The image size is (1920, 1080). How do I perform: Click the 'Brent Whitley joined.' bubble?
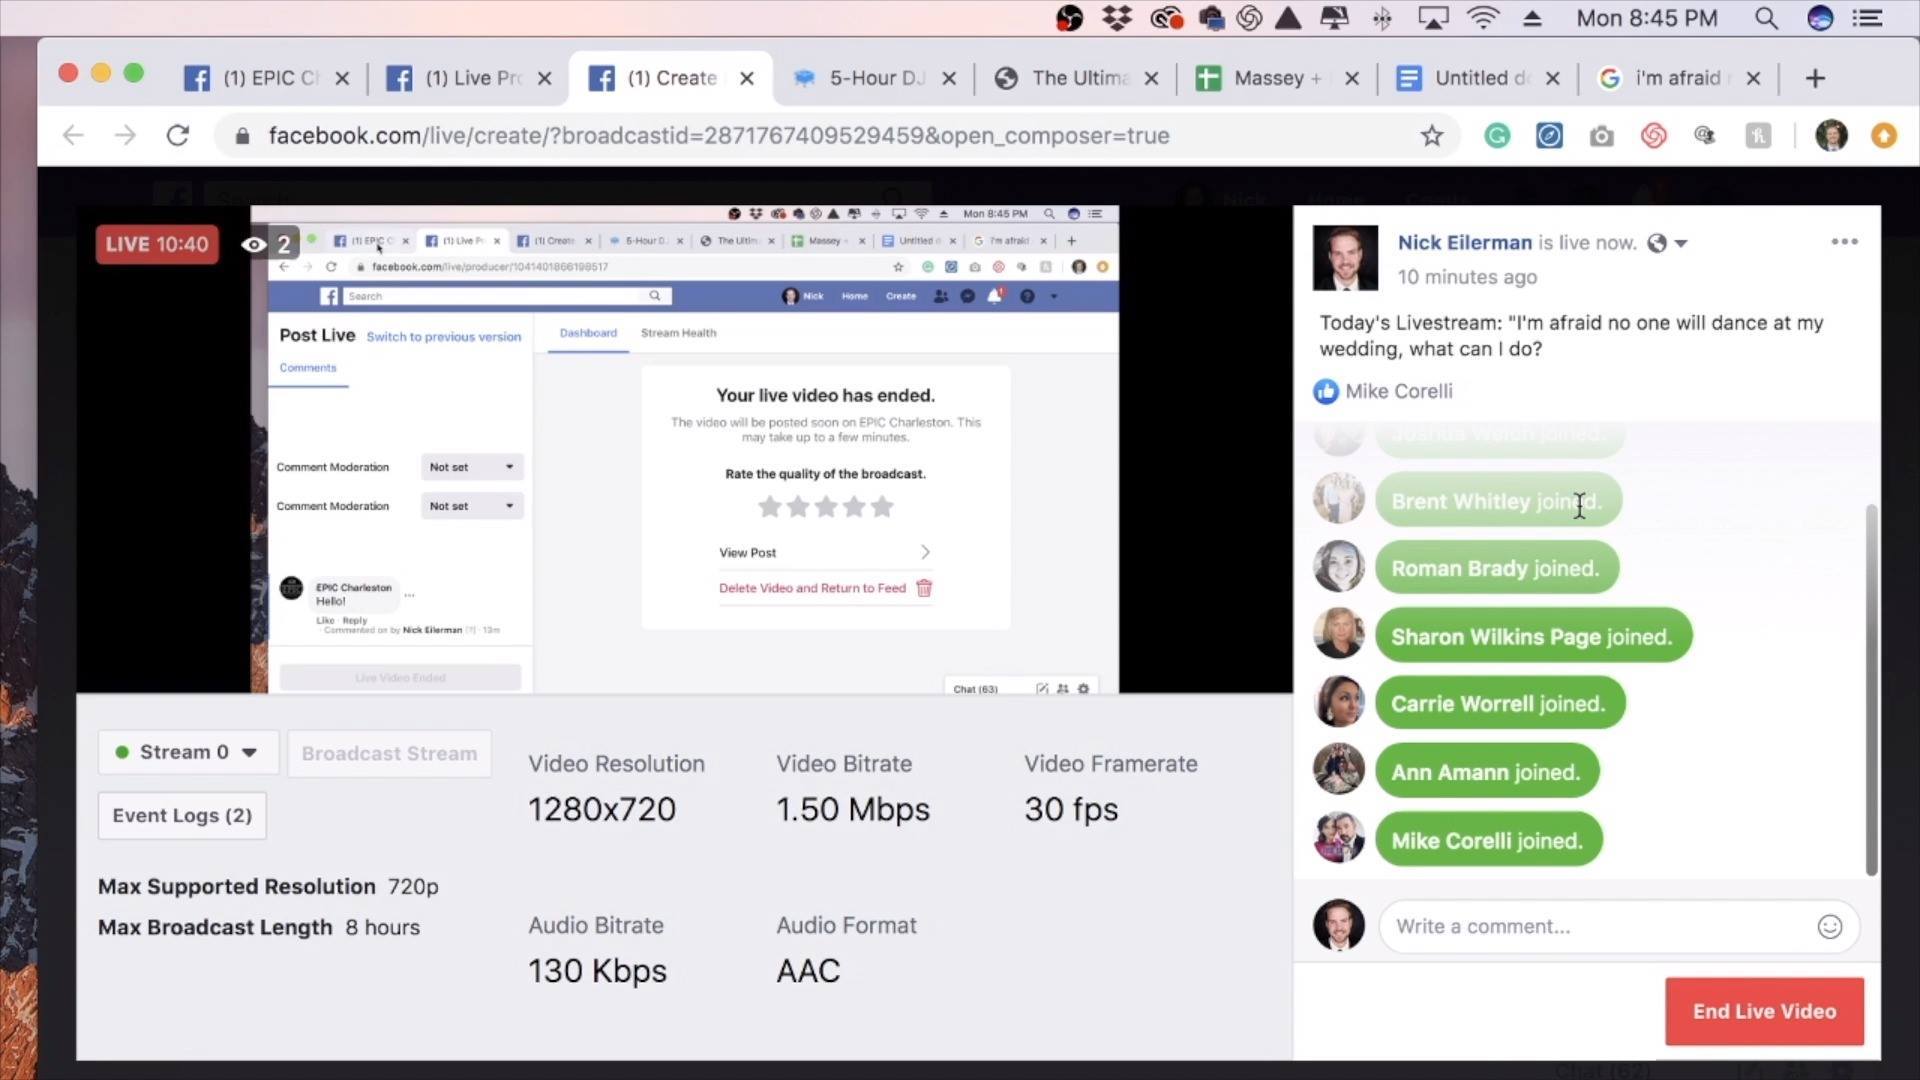1498,500
